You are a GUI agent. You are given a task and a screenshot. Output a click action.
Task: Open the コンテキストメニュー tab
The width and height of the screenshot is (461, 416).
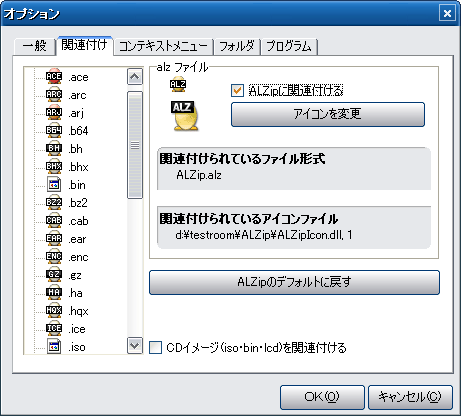(x=163, y=46)
